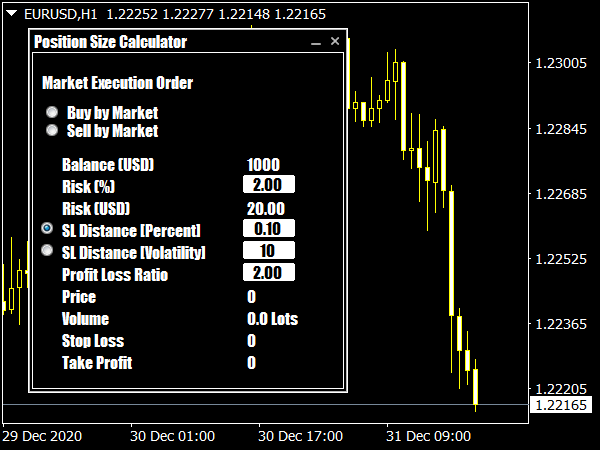
Task: Select the Buy by Market radio button
Action: (x=52, y=112)
